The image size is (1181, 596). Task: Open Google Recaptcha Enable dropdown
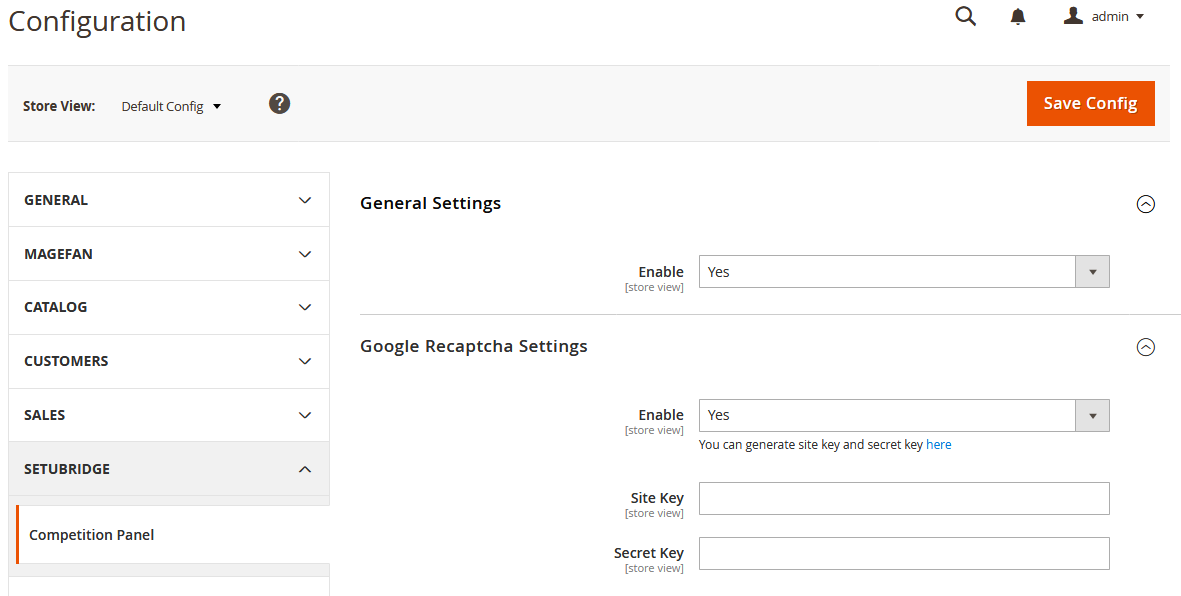tap(903, 415)
